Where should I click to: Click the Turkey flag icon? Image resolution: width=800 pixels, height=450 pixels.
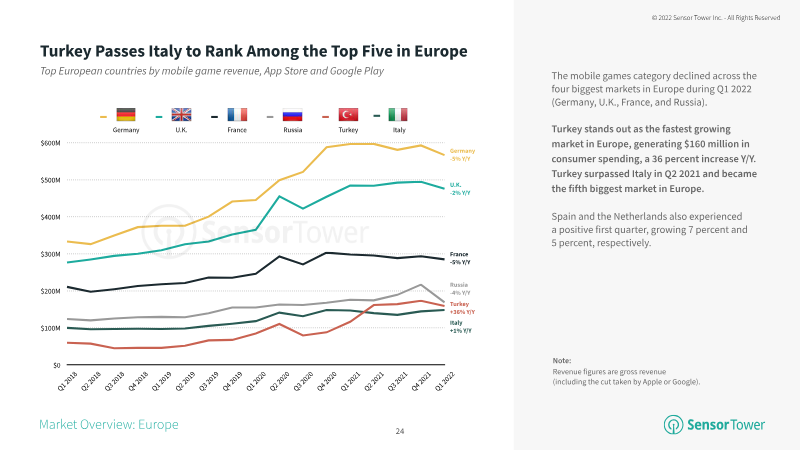348,115
